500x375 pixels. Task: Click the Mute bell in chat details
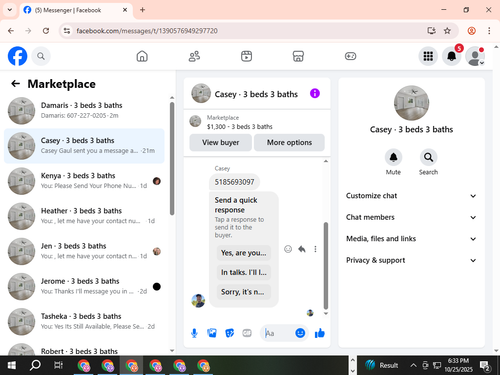(x=393, y=157)
